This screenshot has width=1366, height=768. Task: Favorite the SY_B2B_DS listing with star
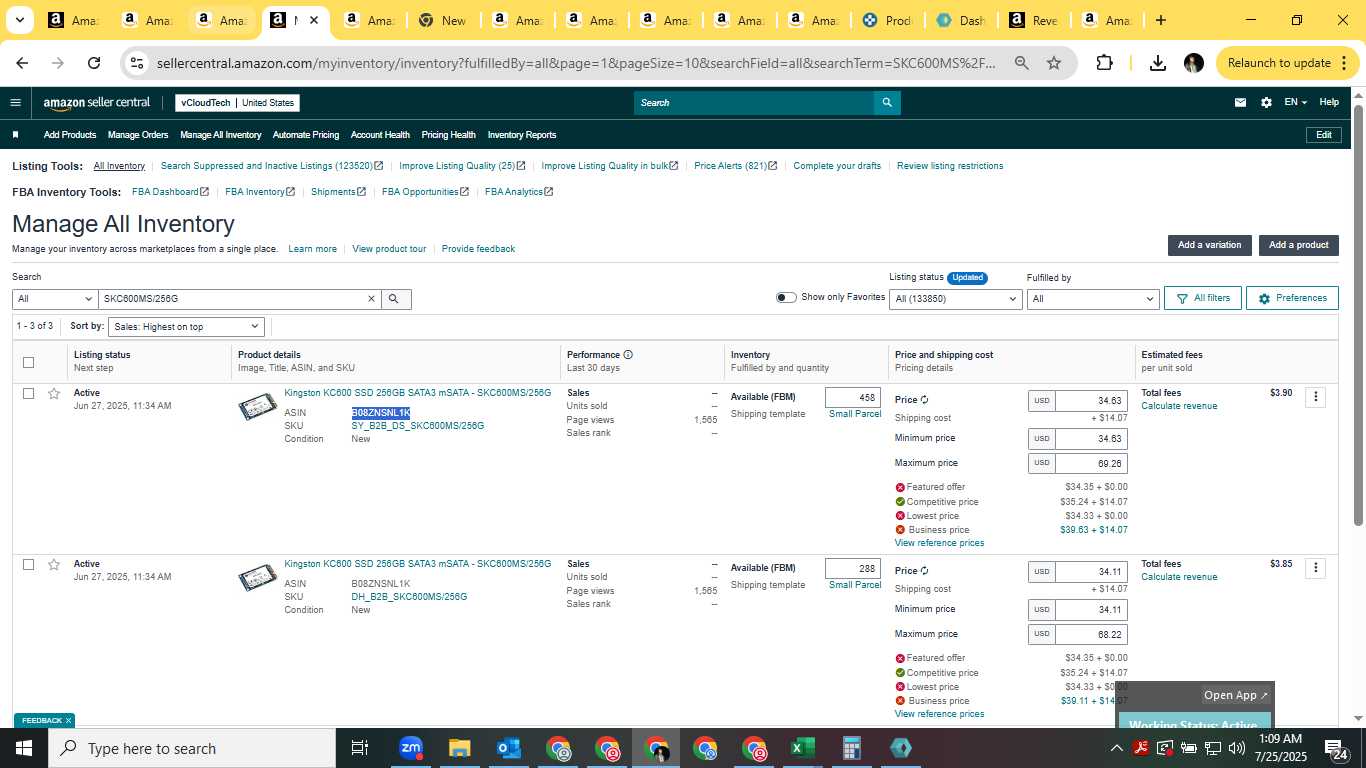54,393
